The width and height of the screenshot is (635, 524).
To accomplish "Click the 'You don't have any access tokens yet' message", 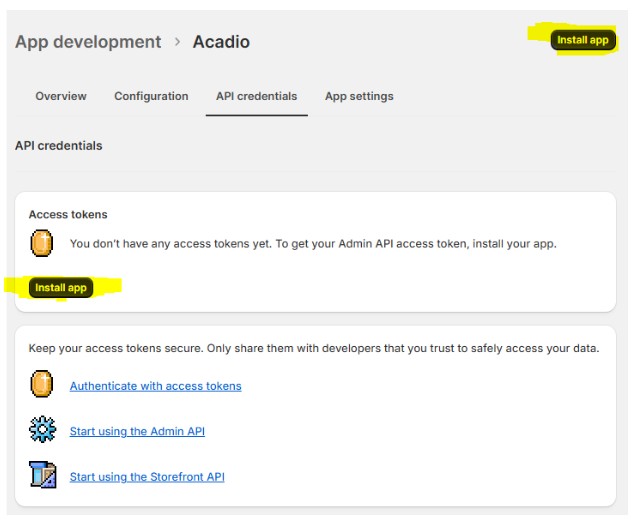I will click(313, 244).
